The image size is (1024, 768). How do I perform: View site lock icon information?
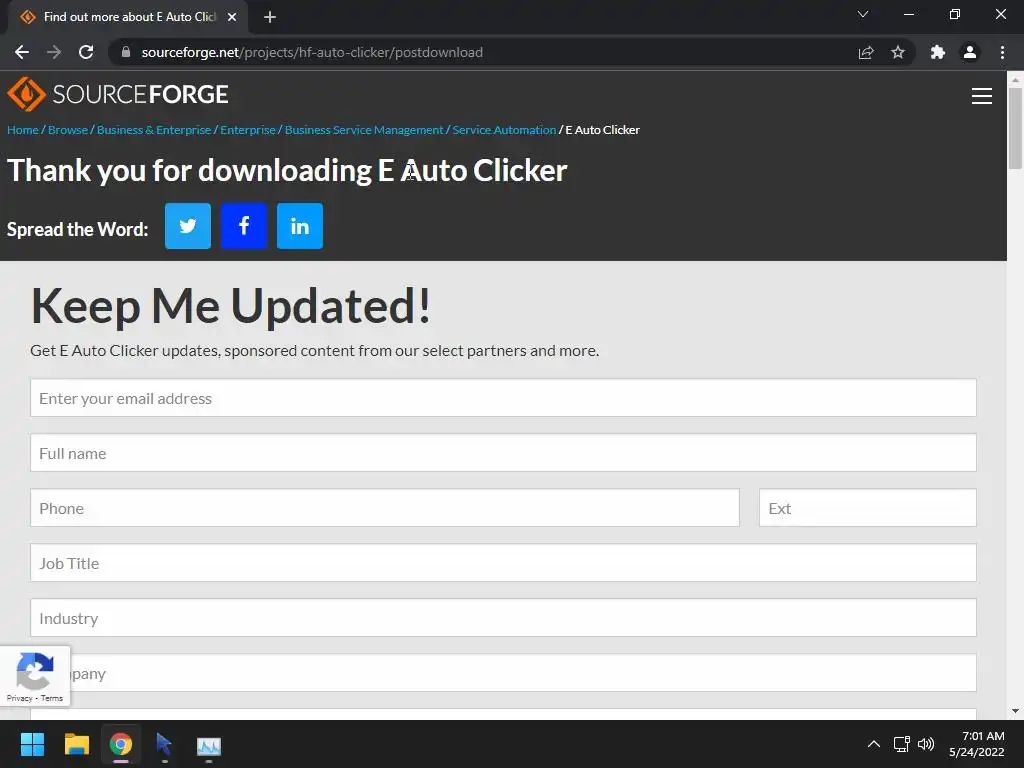(126, 52)
